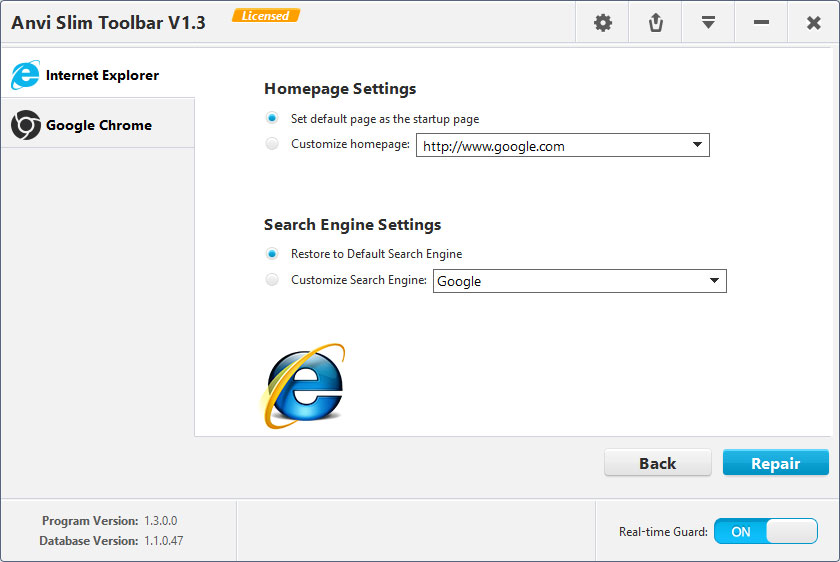Viewport: 840px width, 562px height.
Task: Minimize the Anvi Slim Toolbar window
Action: click(x=761, y=22)
